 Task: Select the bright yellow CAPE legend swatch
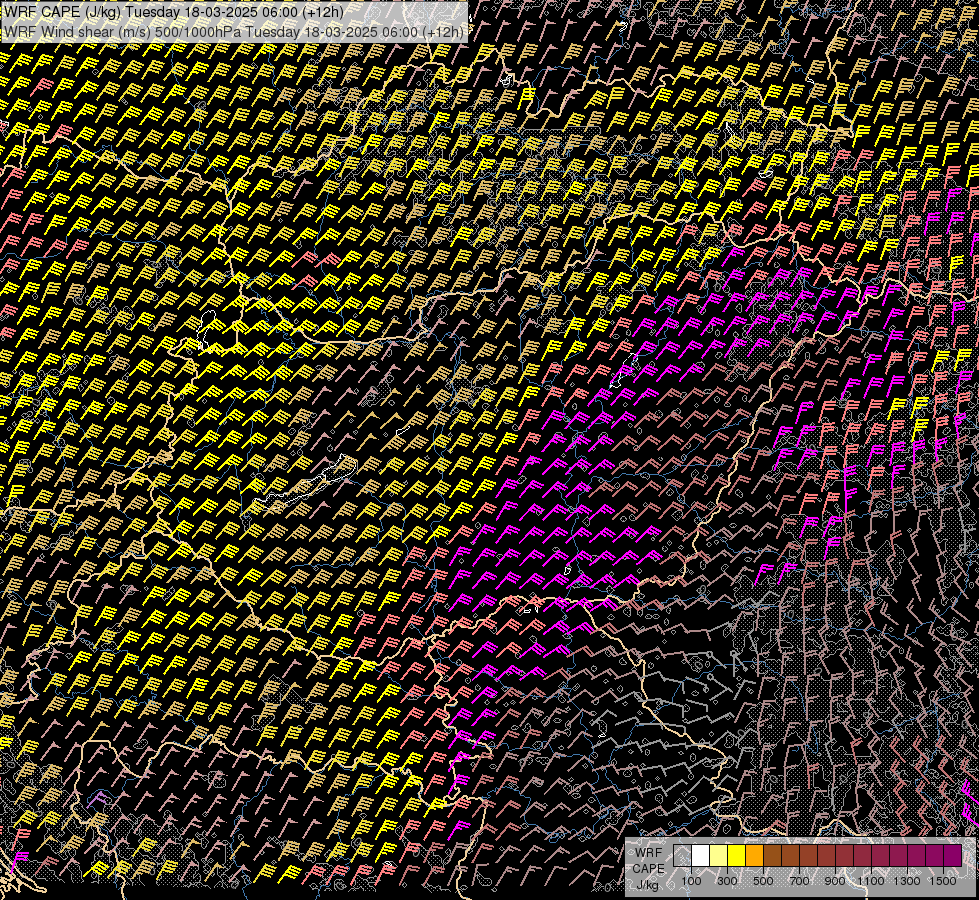point(737,855)
